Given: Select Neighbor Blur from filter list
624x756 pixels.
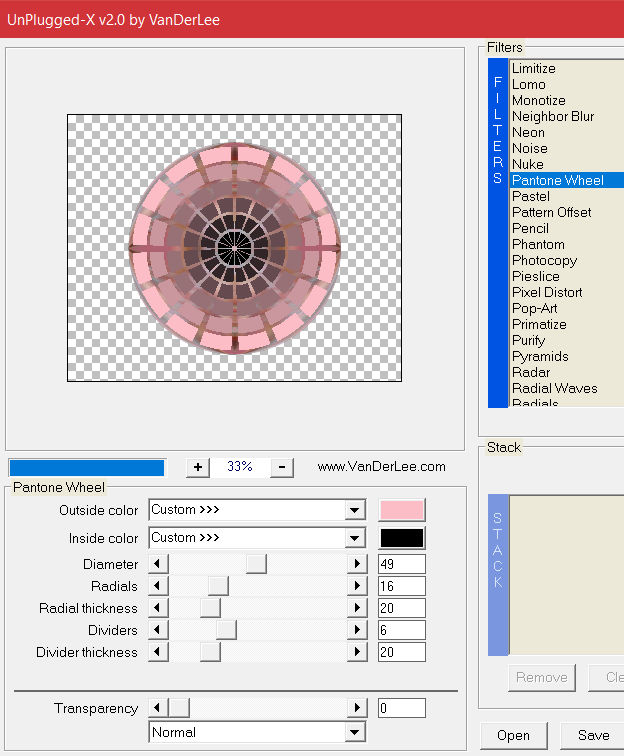Looking at the screenshot, I should coord(553,116).
